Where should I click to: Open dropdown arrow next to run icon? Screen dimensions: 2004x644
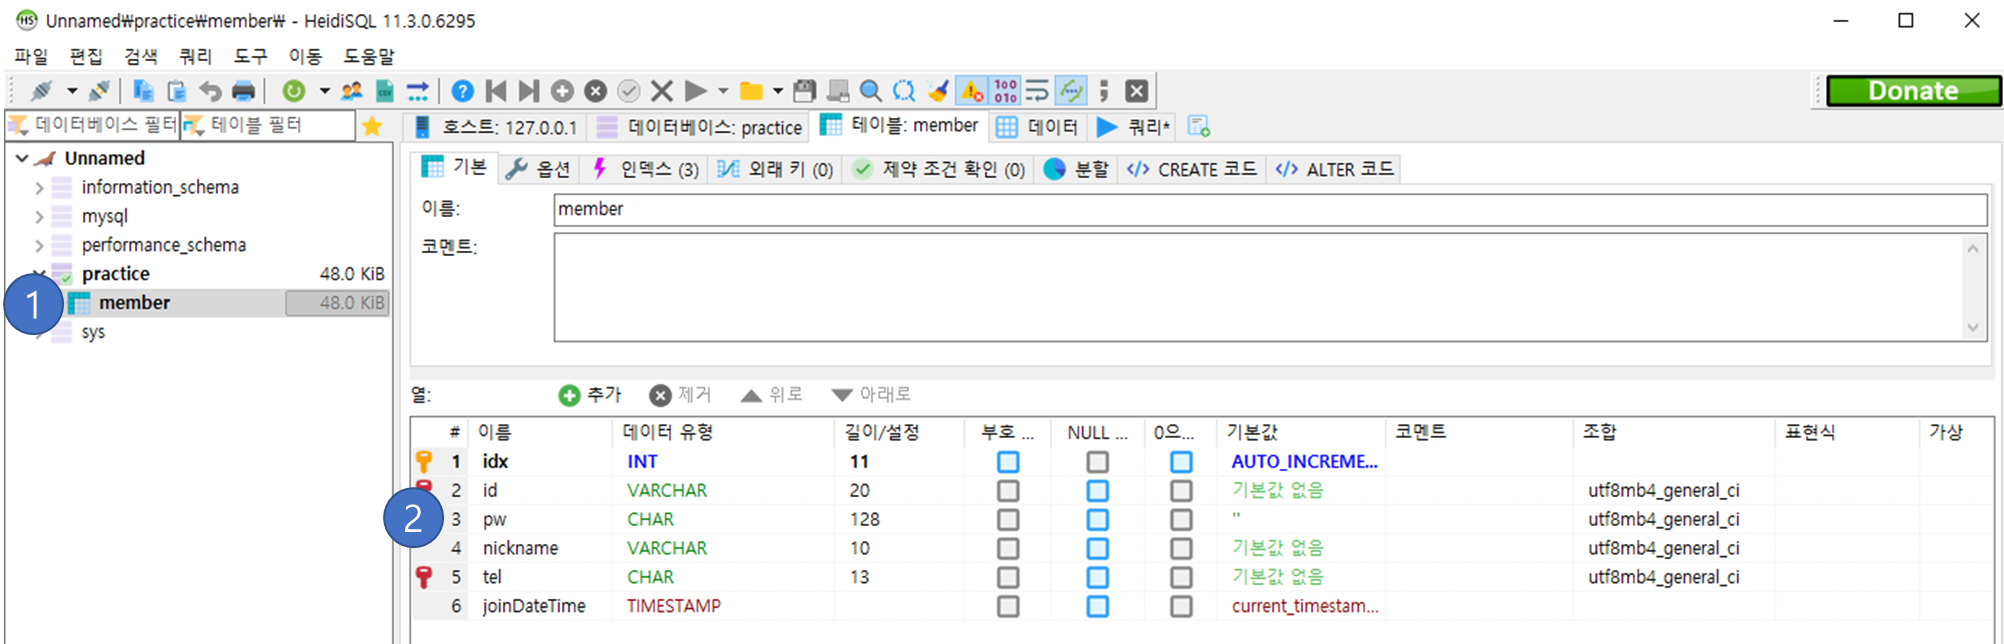723,91
